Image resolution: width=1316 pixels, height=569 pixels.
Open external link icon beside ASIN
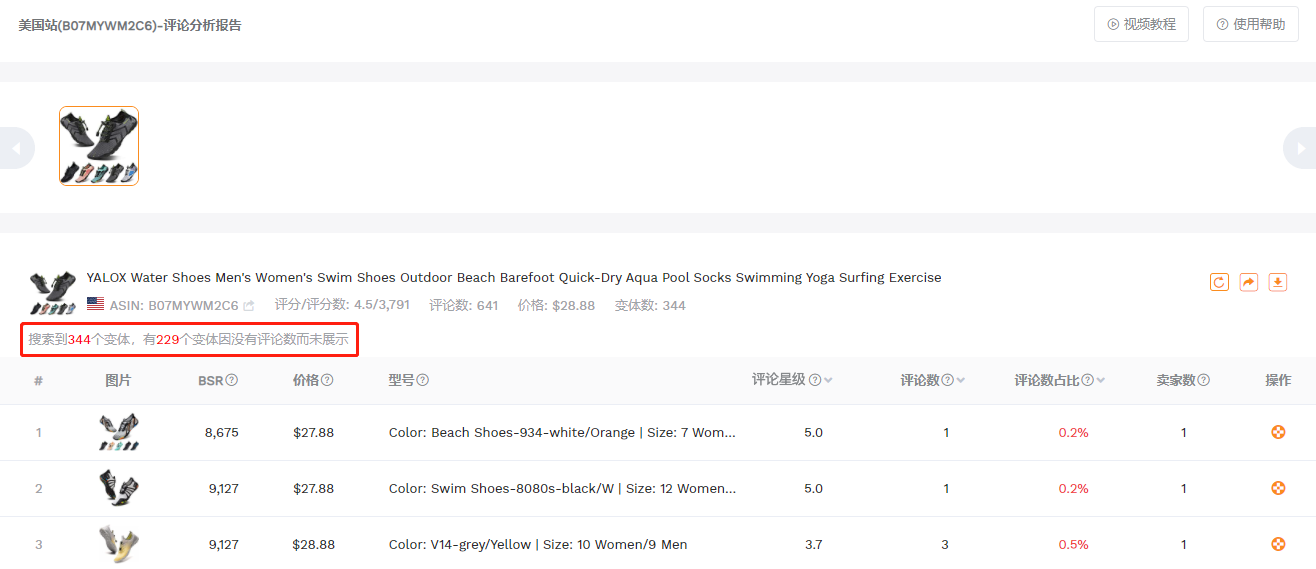[x=248, y=306]
